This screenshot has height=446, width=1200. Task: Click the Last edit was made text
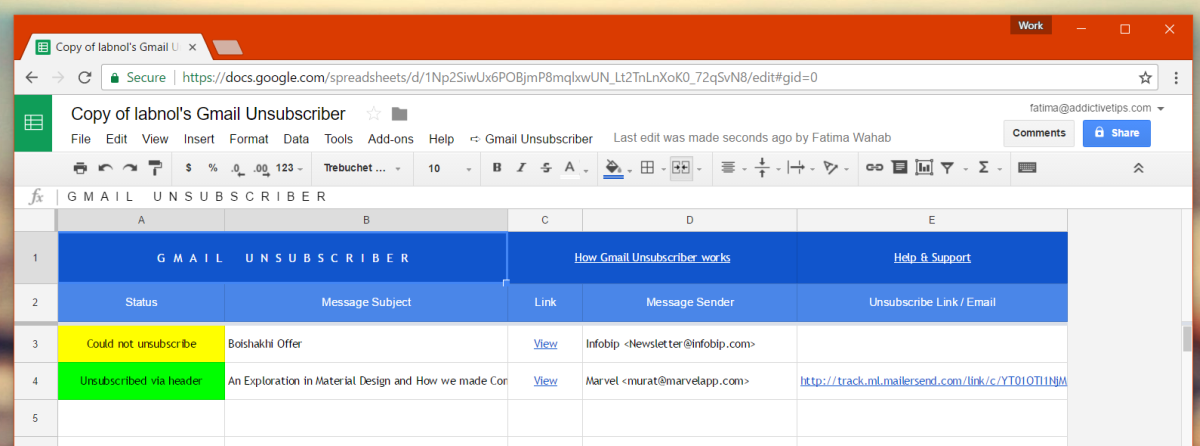click(x=752, y=139)
